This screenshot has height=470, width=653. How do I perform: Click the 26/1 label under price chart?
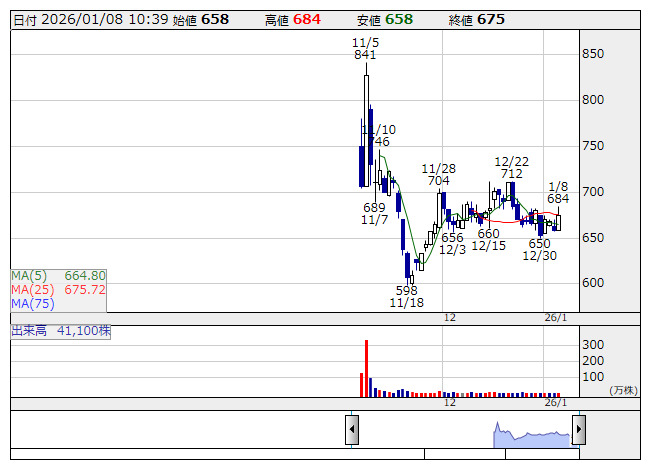[556, 318]
